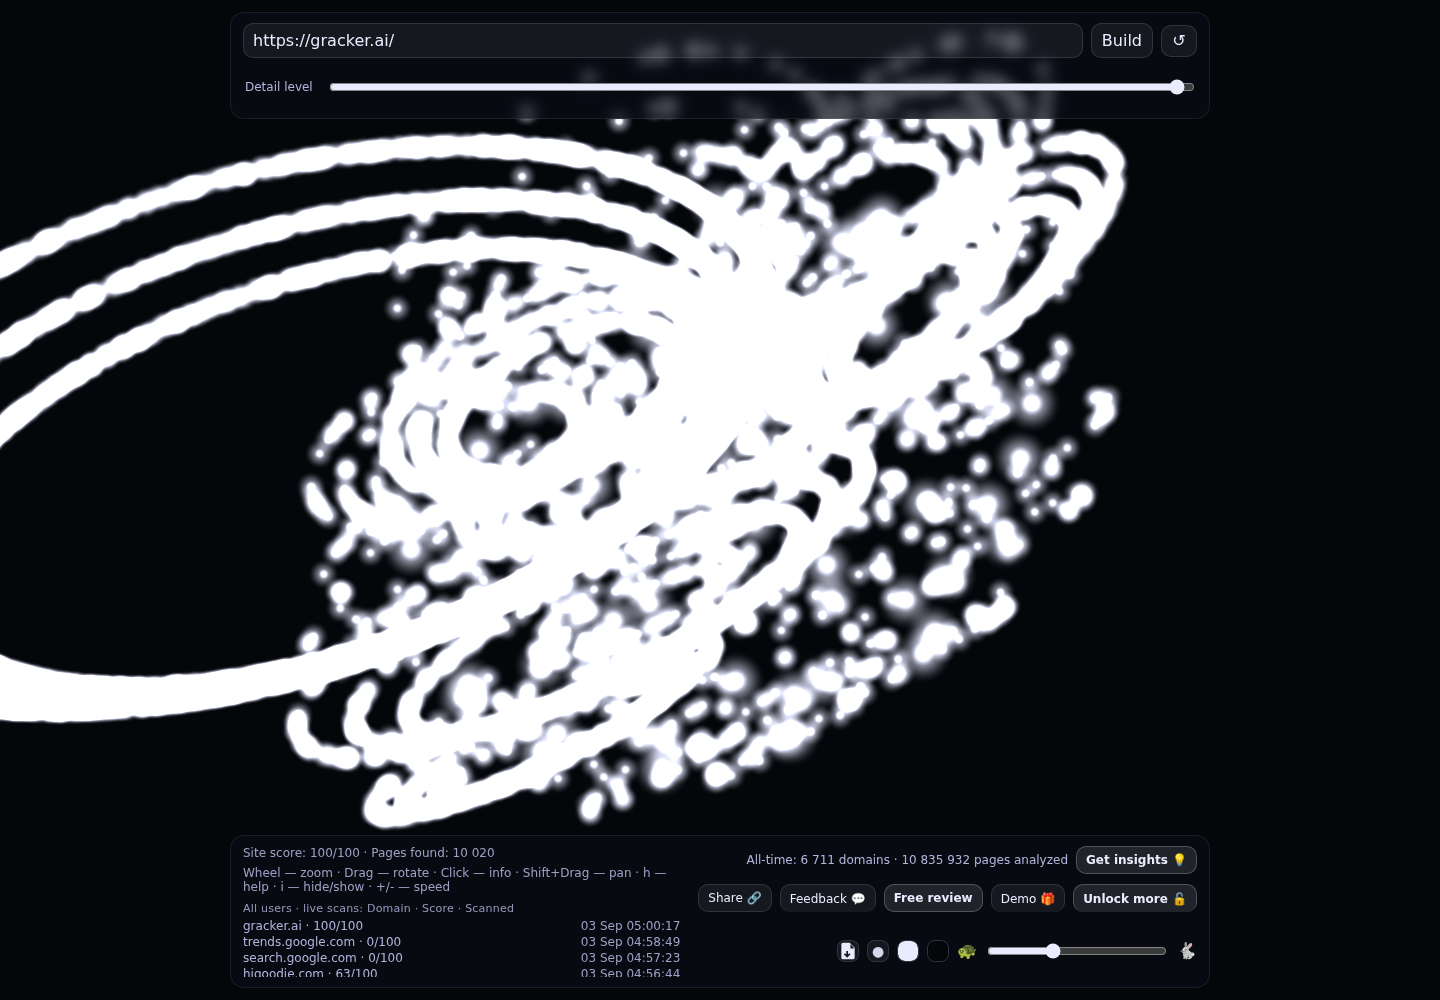
Task: Click the timestamp 03 Sep 04:57:23
Action: pos(630,958)
